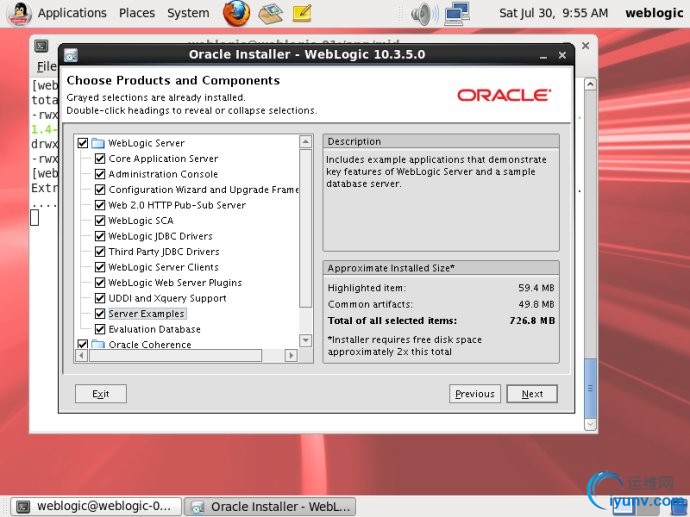690x517 pixels.
Task: Toggle the Oracle Coherence checkbox
Action: [83, 344]
